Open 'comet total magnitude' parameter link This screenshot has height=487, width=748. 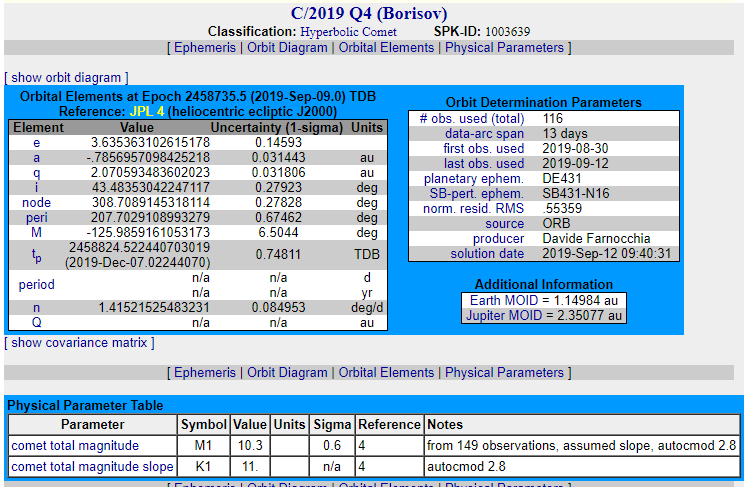coord(75,446)
